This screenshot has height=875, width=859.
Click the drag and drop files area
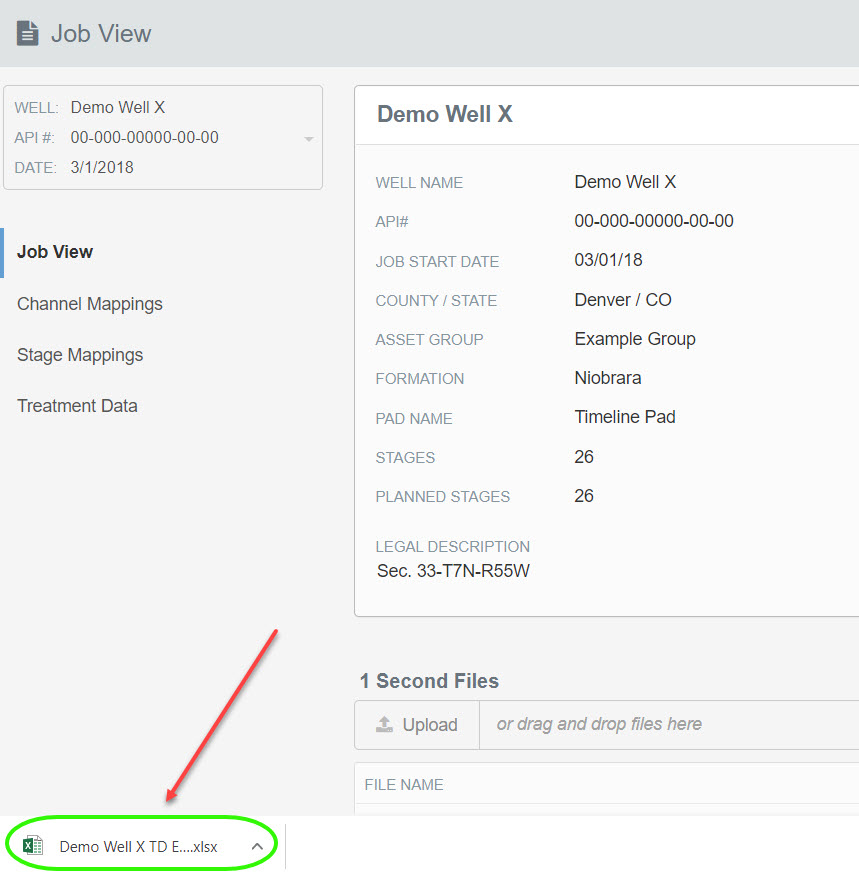coord(600,724)
